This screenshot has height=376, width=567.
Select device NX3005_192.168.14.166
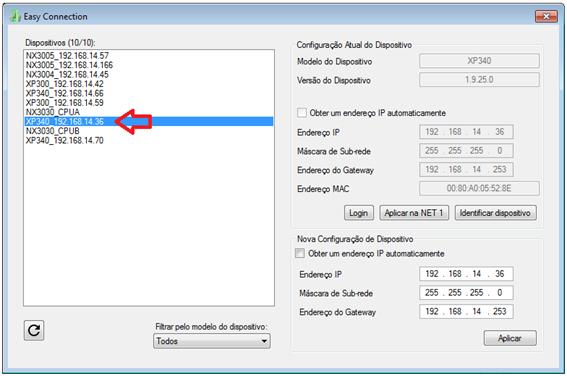(149, 65)
